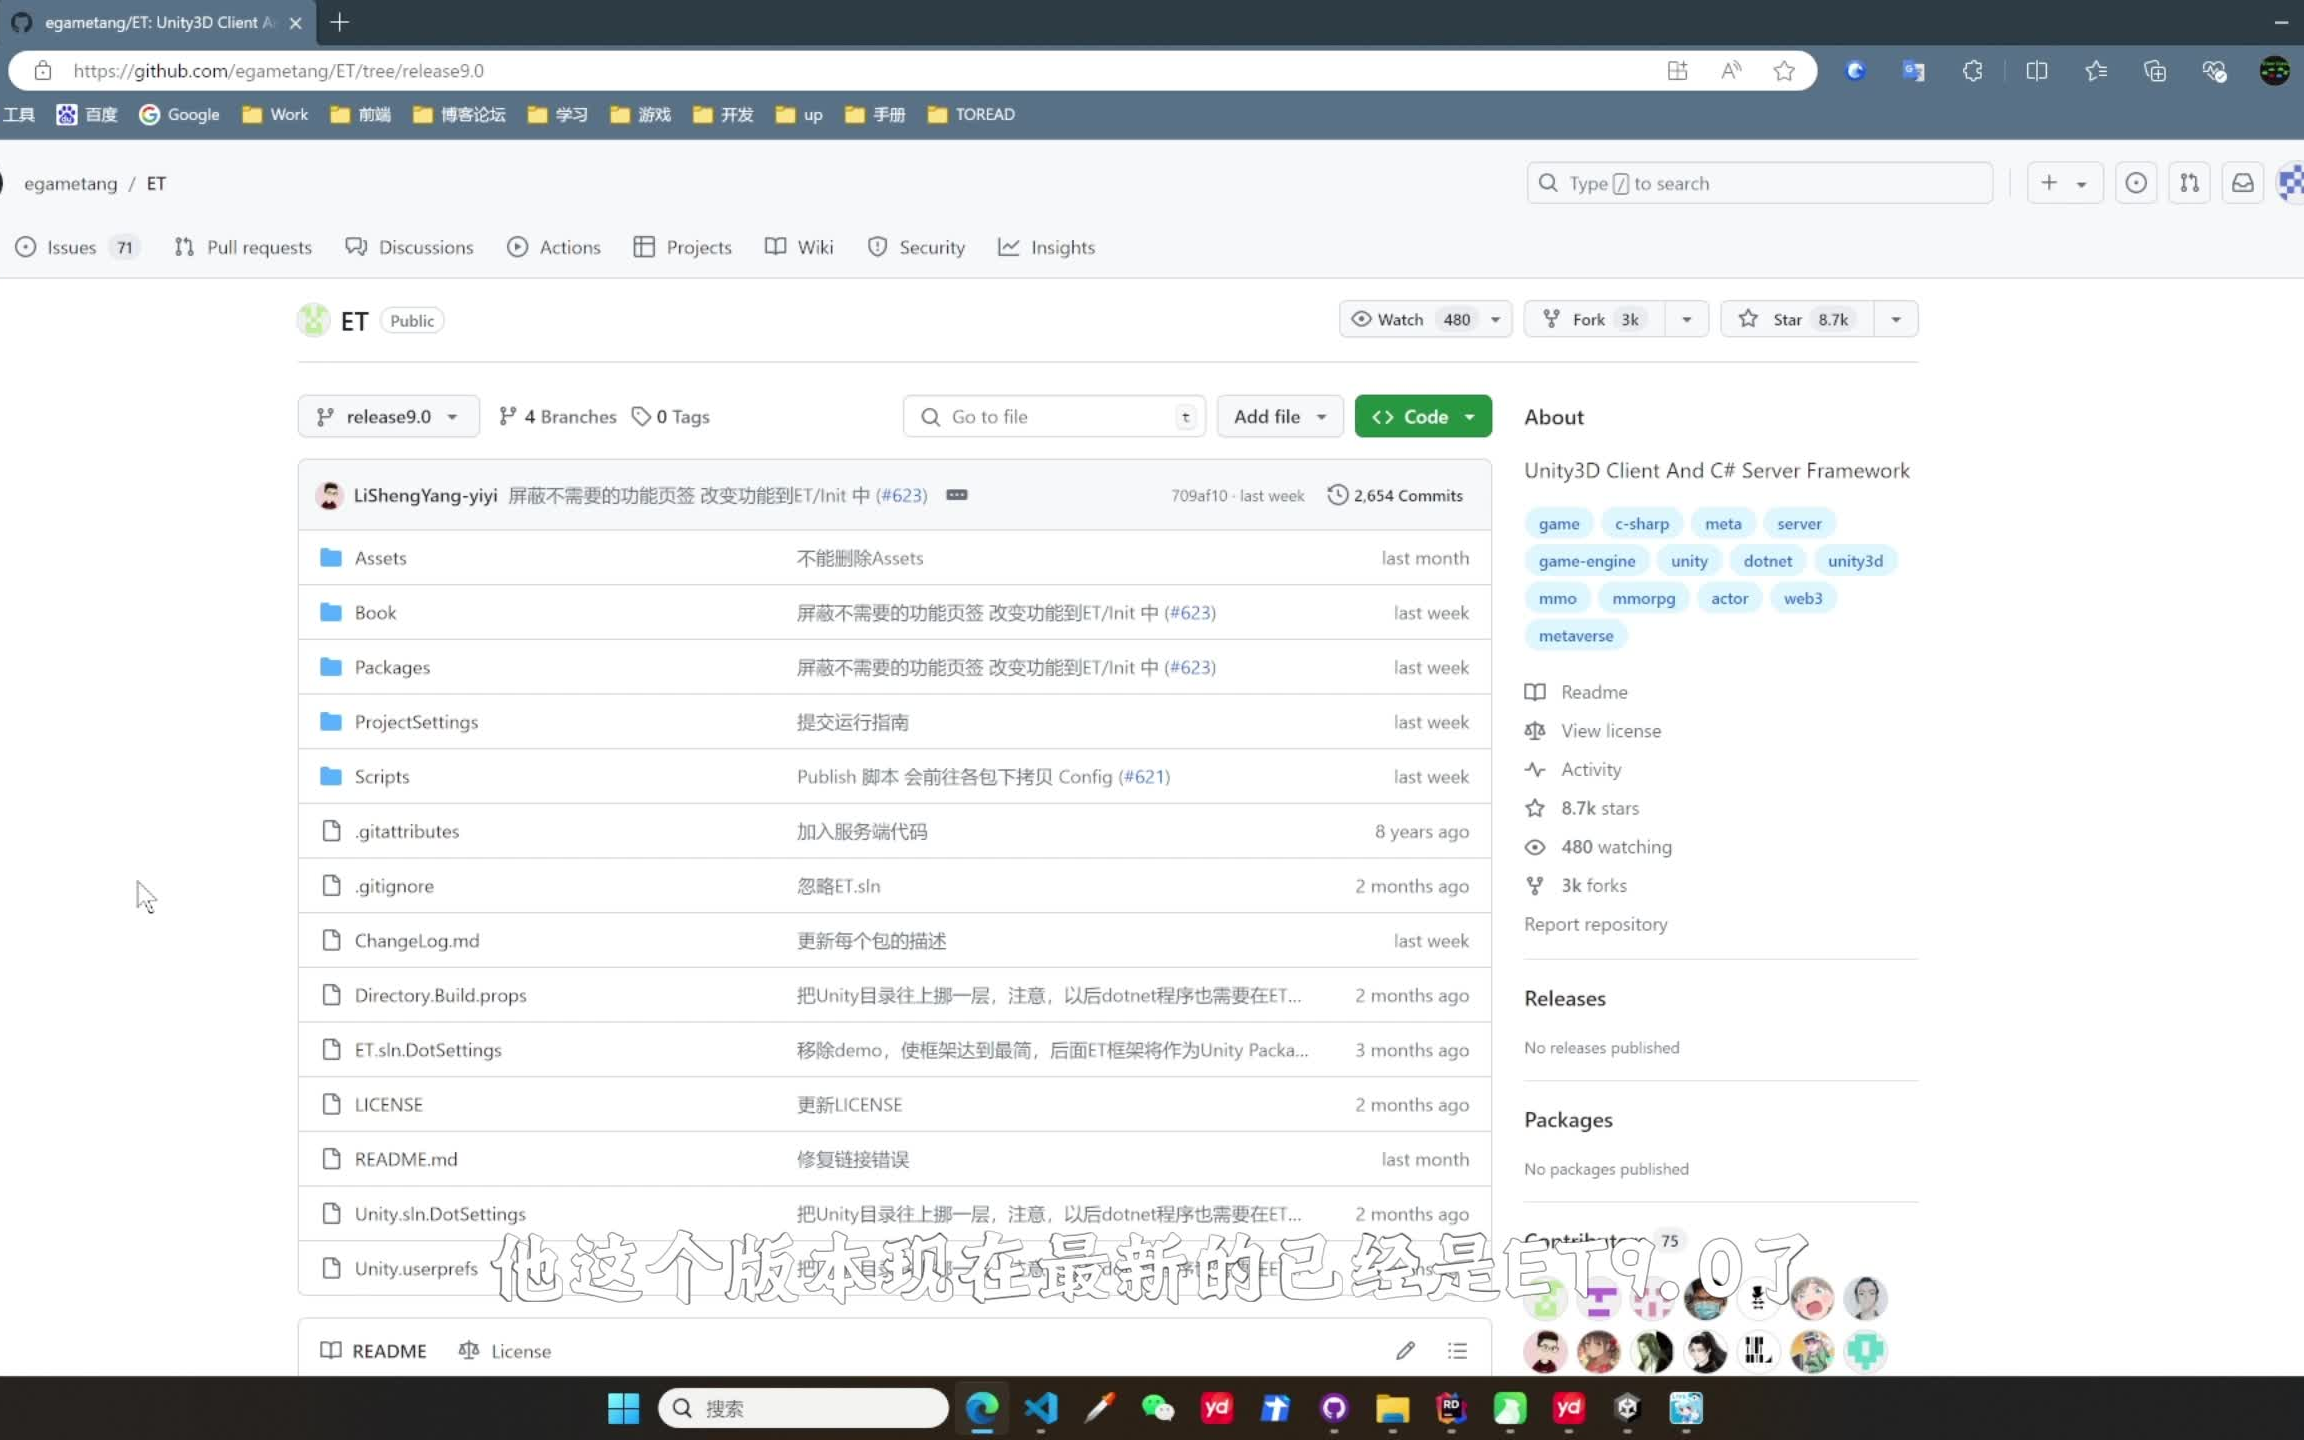Open the pull requests icon in header

coord(2189,183)
